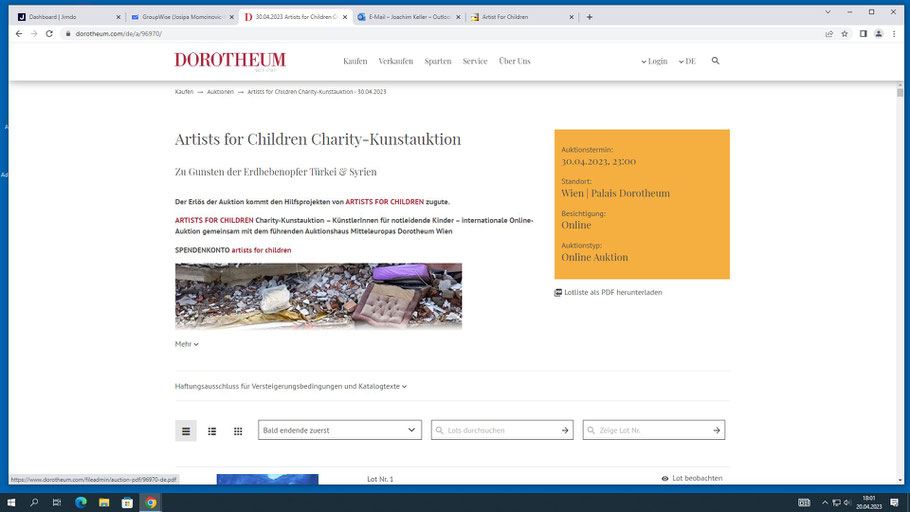This screenshot has width=910, height=512.
Task: Open the Chrome three-dot menu
Action: coord(894,34)
